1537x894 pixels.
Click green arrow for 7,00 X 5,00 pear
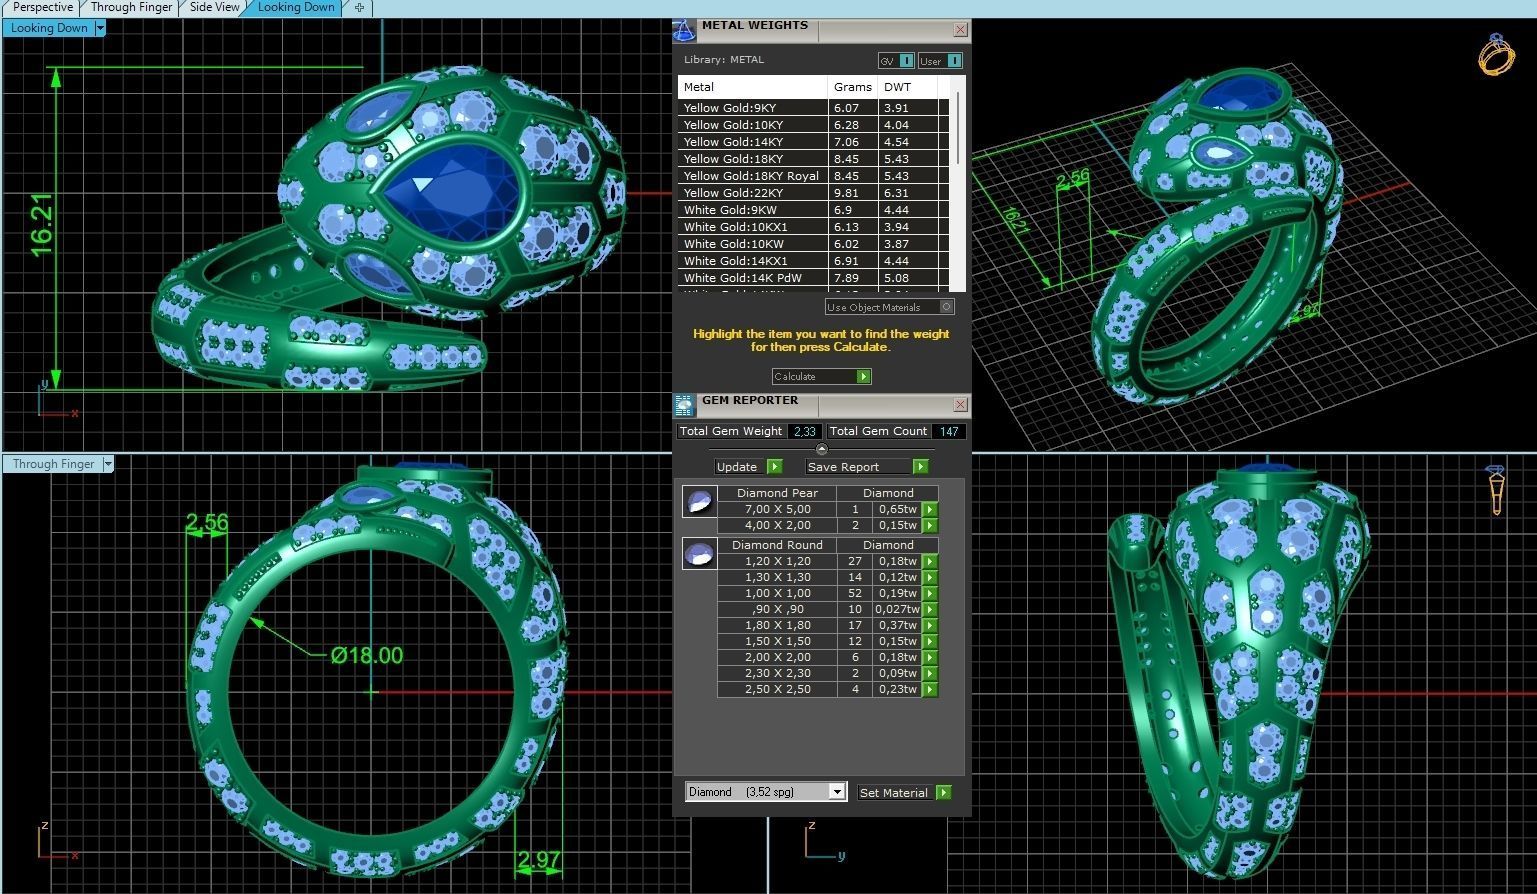point(930,509)
